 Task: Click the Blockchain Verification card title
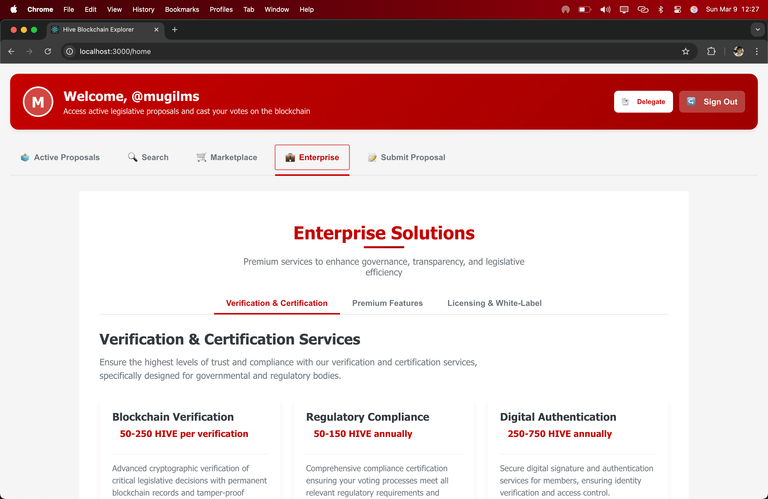pos(173,417)
